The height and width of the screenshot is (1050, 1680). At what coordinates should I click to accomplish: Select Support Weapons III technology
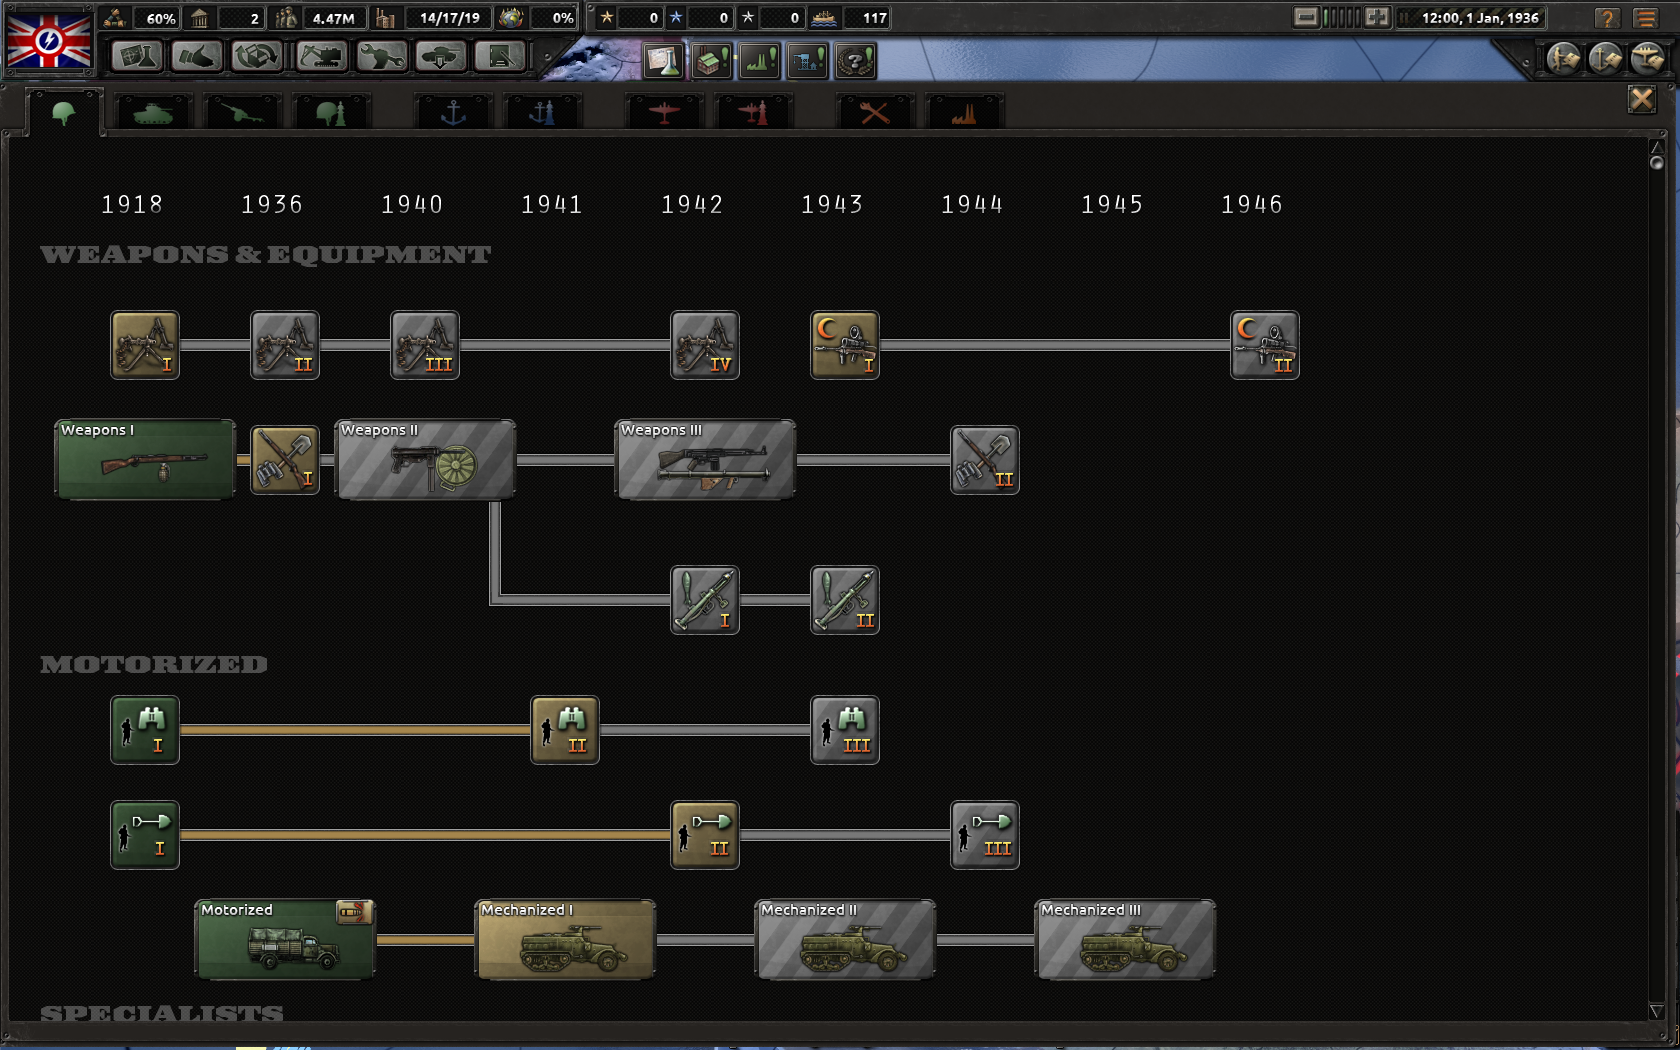(425, 345)
